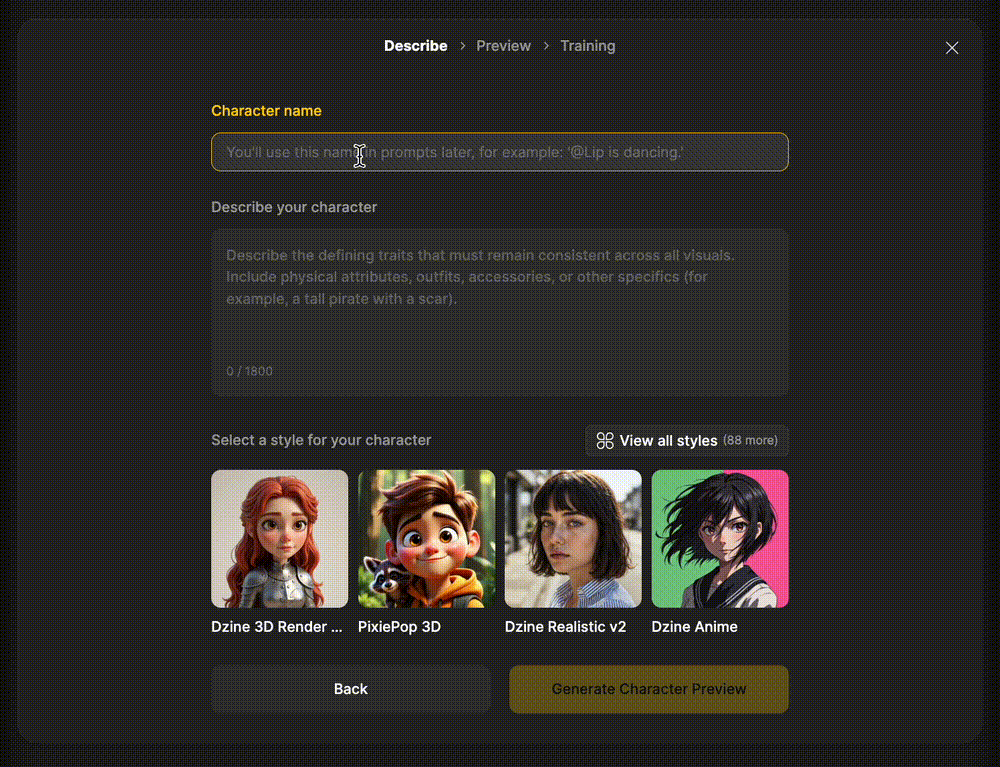Image resolution: width=1000 pixels, height=767 pixels.
Task: Focus the Character name input field
Action: 500,152
